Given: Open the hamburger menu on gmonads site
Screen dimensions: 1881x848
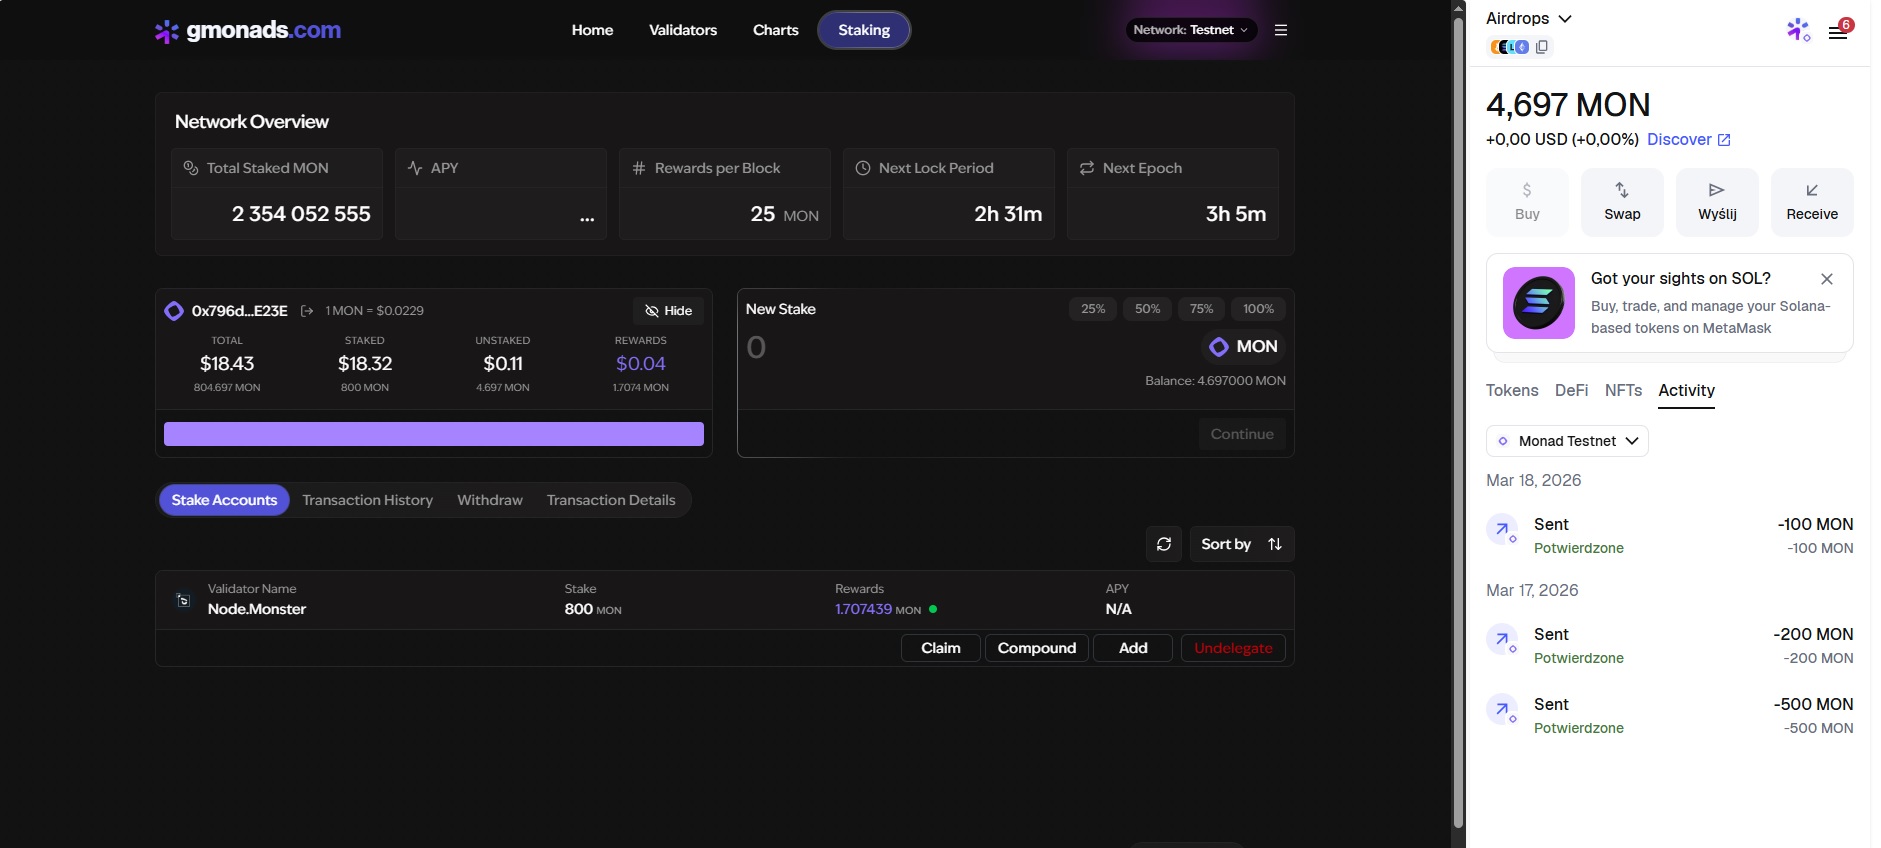Looking at the screenshot, I should pos(1280,30).
